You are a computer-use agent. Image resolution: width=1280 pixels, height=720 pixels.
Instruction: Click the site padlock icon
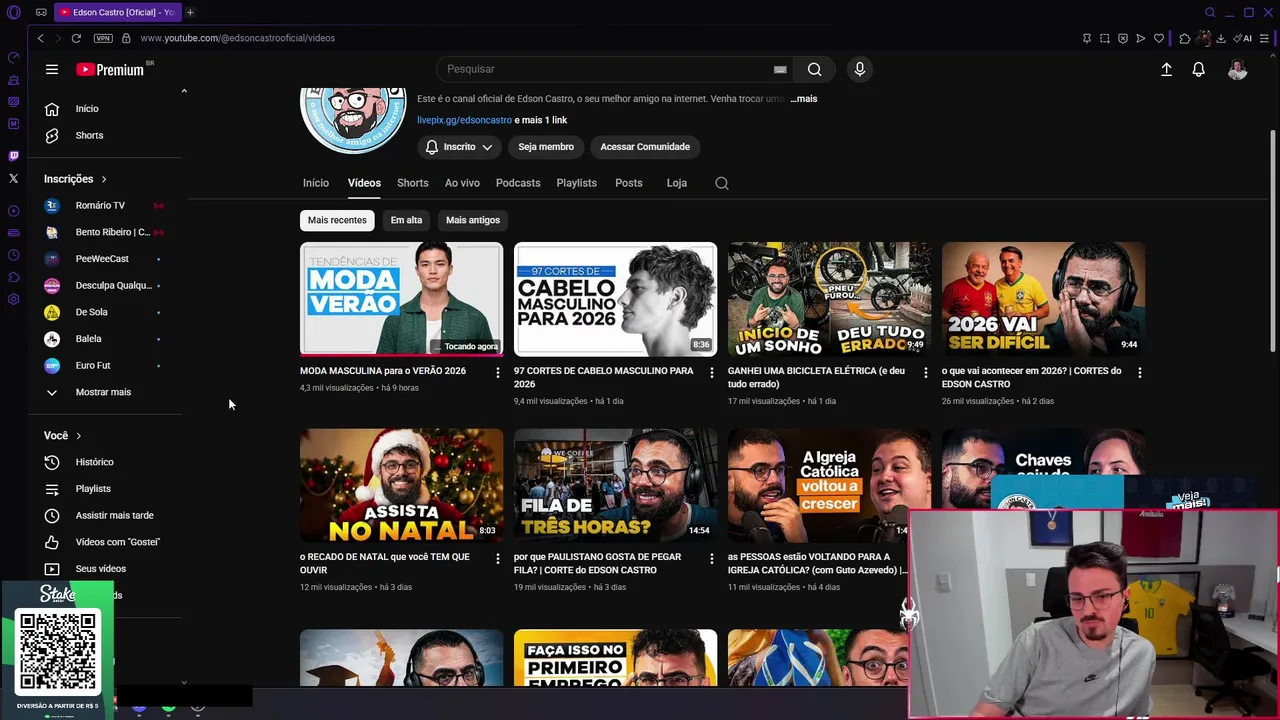point(126,38)
